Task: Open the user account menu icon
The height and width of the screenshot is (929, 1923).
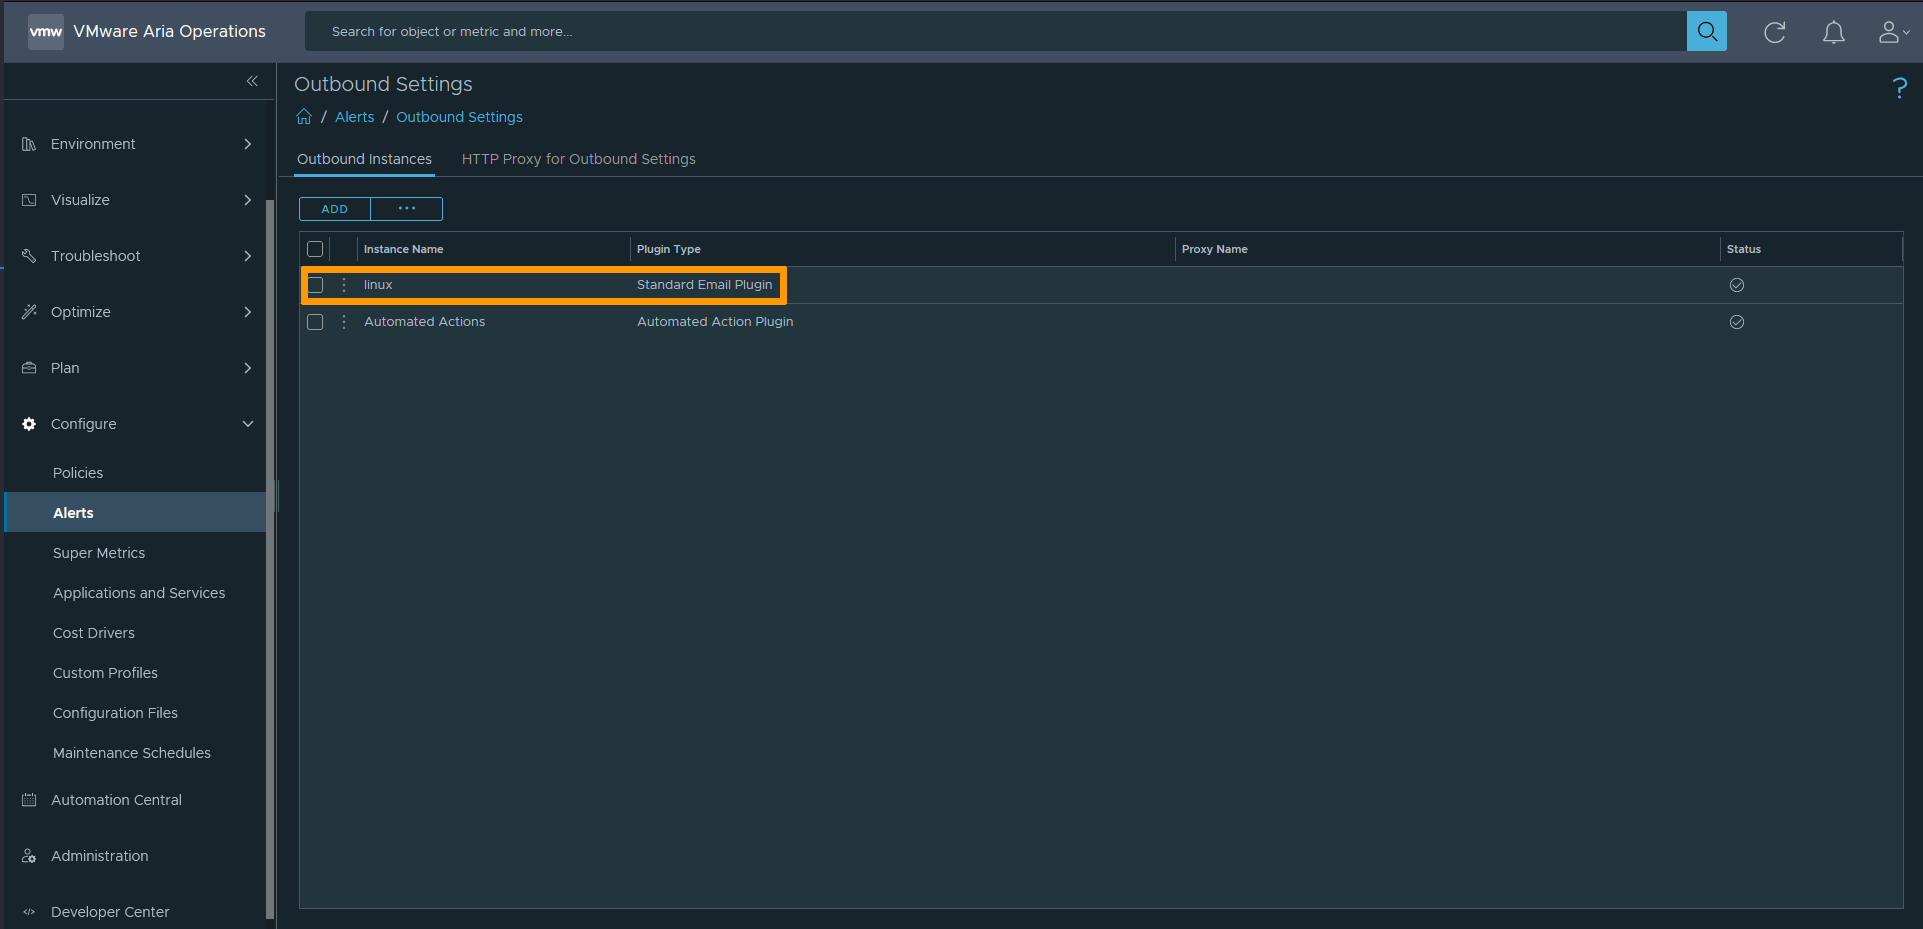Action: pyautogui.click(x=1892, y=32)
